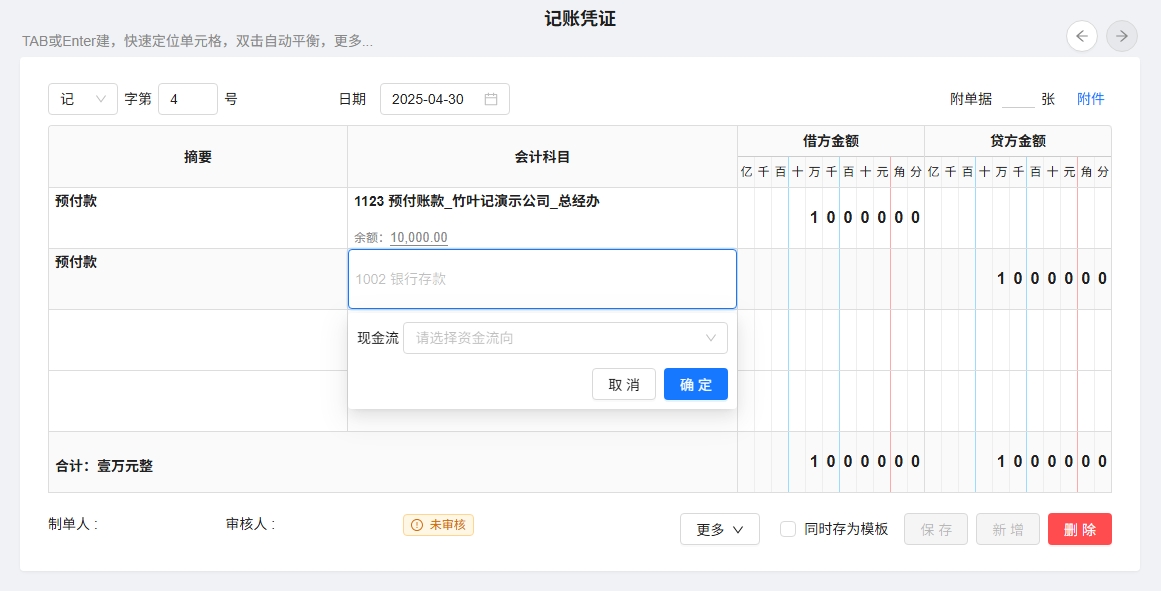This screenshot has height=591, width=1161.
Task: Click the first row 预付款 summary cell
Action: click(x=197, y=217)
